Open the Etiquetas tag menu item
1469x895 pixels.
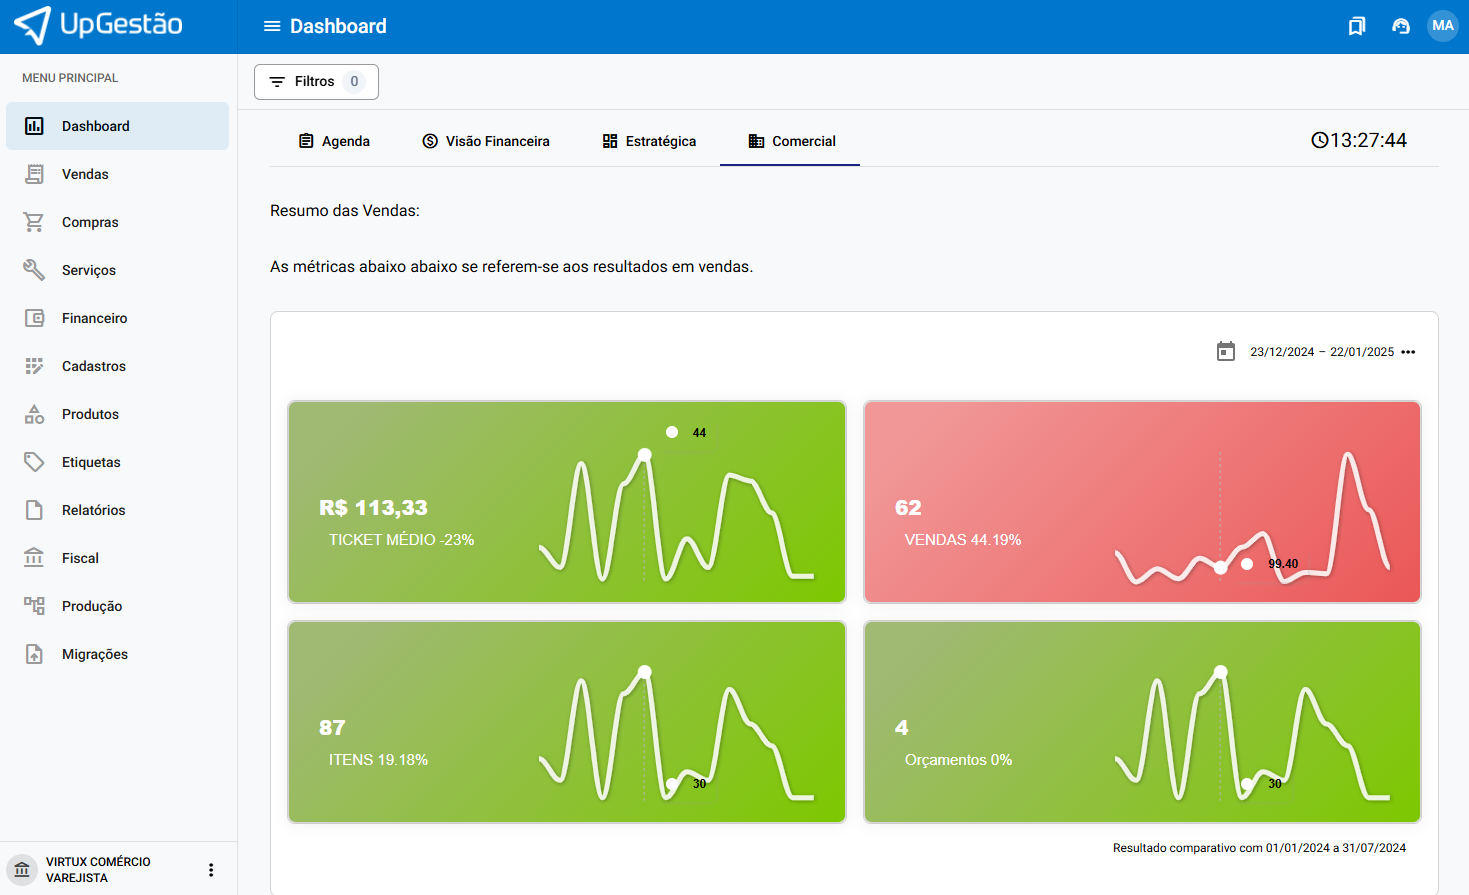91,462
